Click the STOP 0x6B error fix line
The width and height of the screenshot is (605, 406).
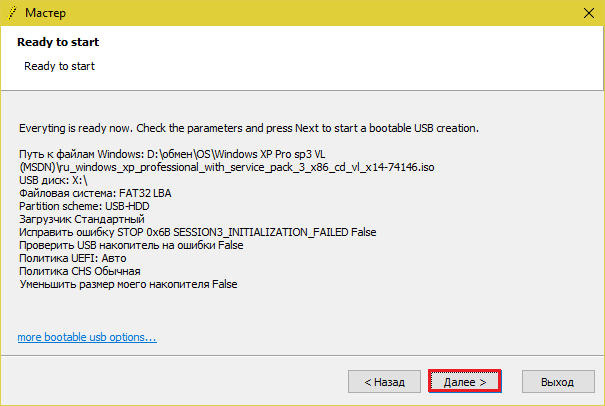[197, 232]
